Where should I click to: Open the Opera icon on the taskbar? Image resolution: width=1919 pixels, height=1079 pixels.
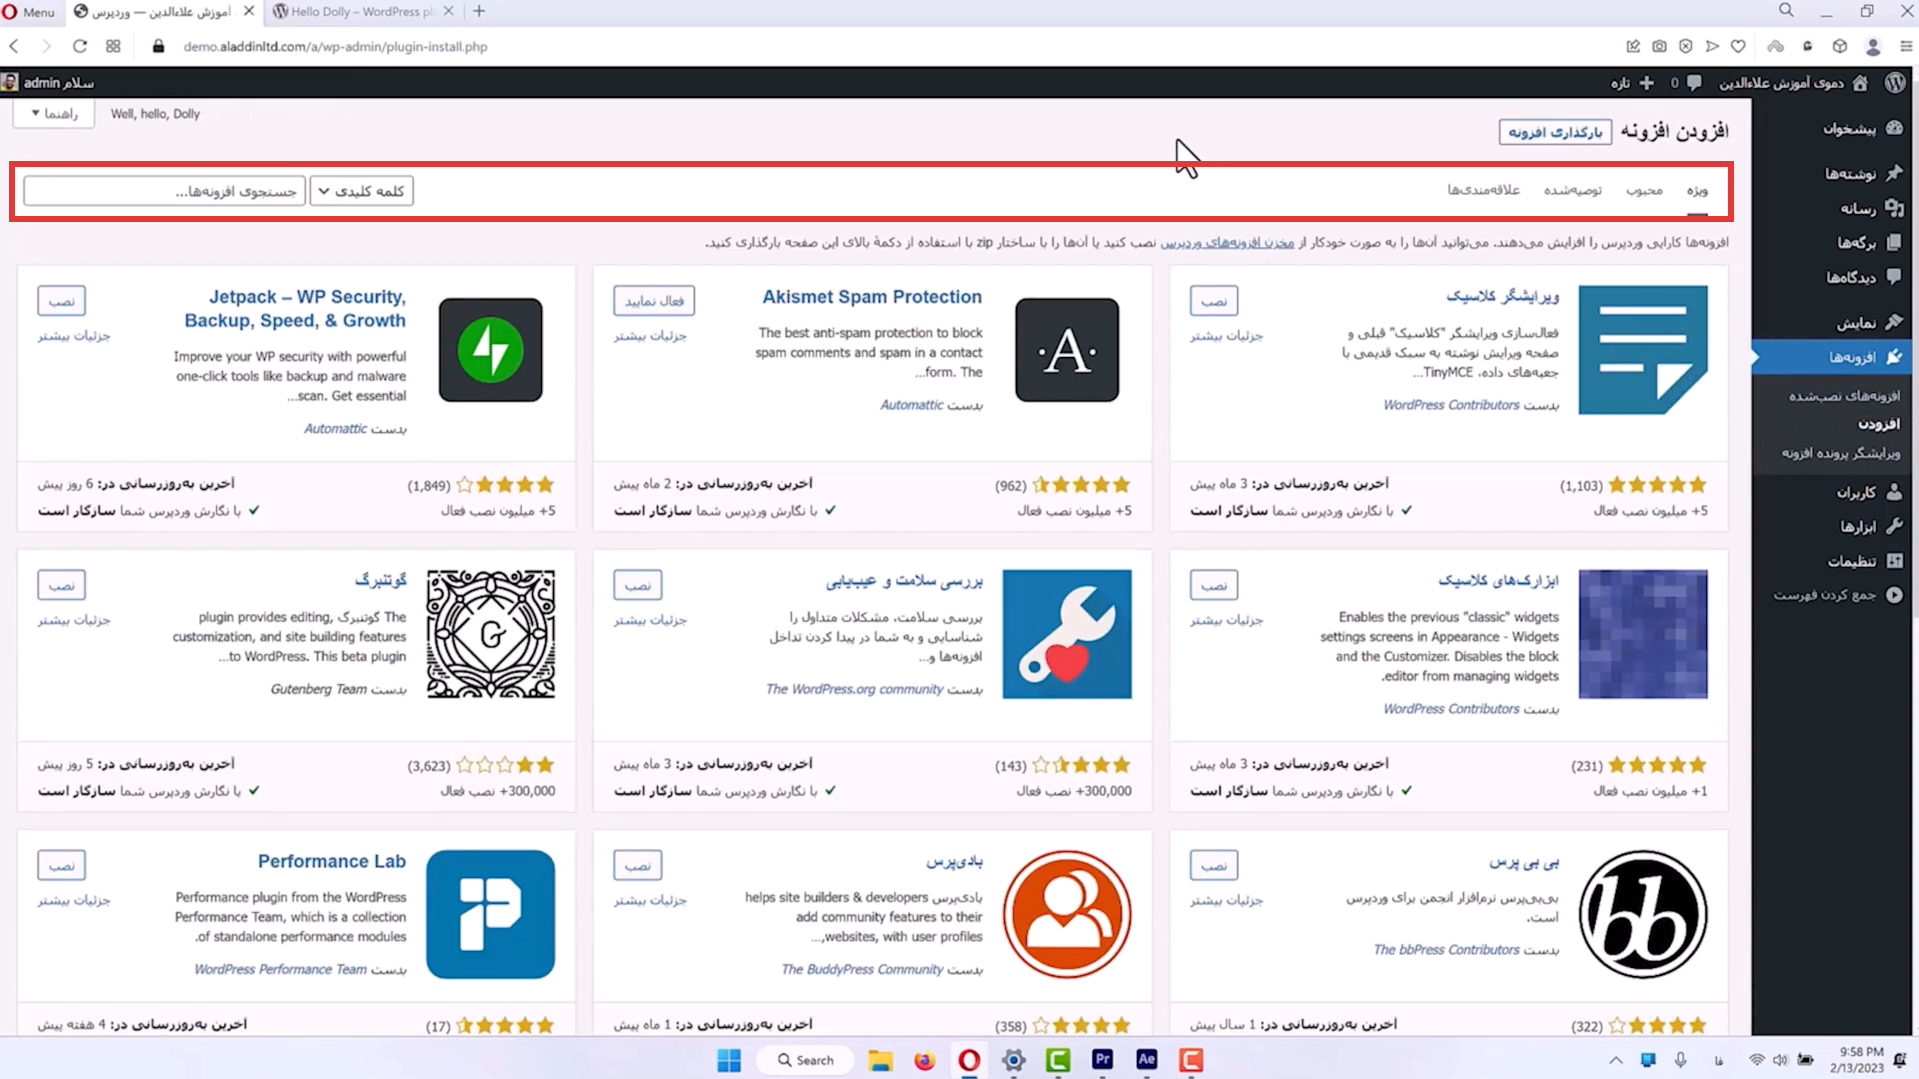969,1060
